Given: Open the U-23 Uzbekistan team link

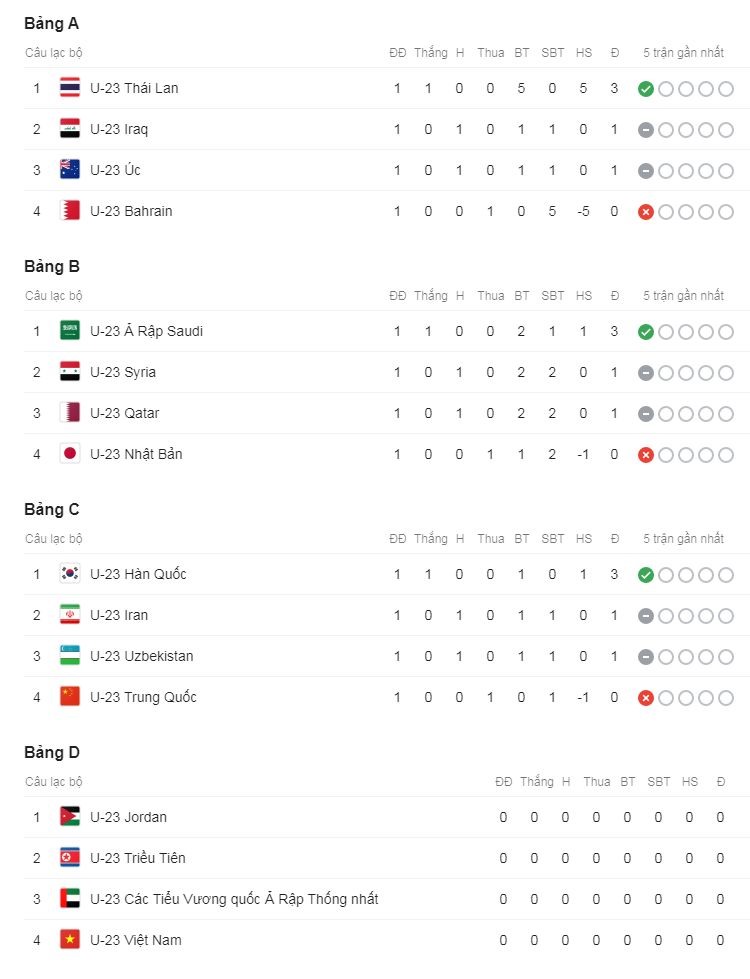Looking at the screenshot, I should (x=142, y=656).
